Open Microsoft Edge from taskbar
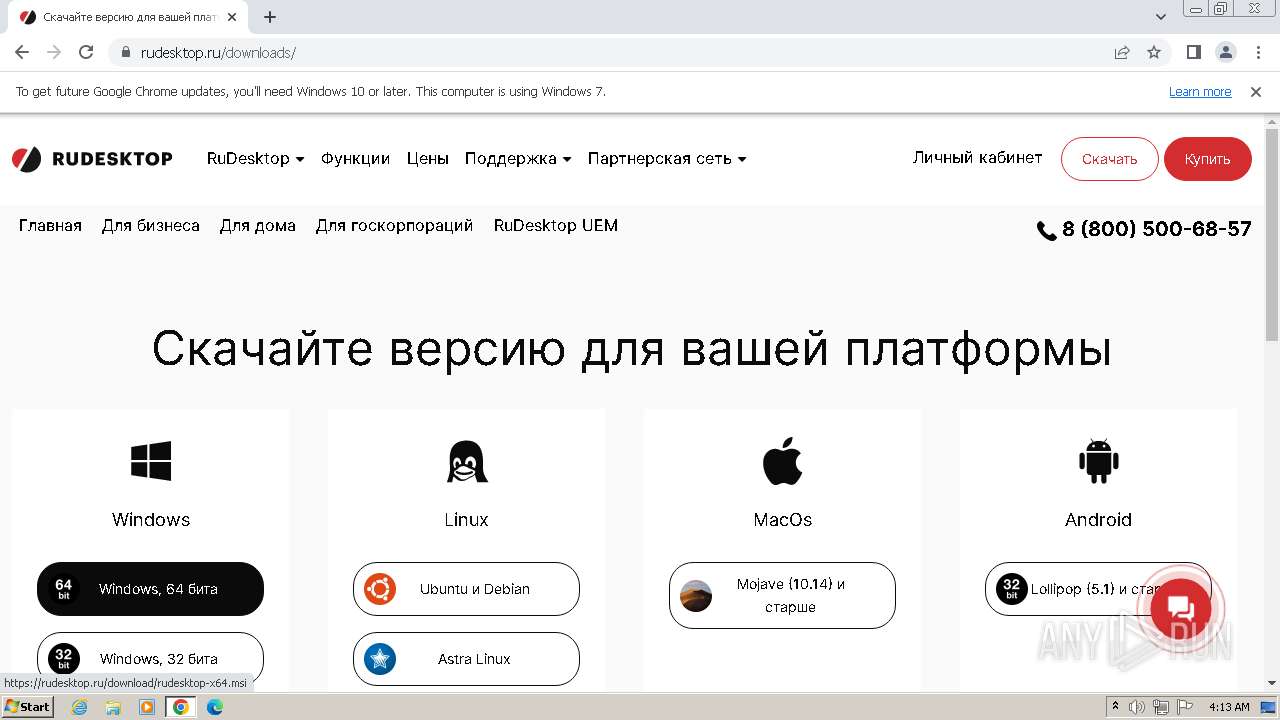The width and height of the screenshot is (1280, 720). [214, 707]
